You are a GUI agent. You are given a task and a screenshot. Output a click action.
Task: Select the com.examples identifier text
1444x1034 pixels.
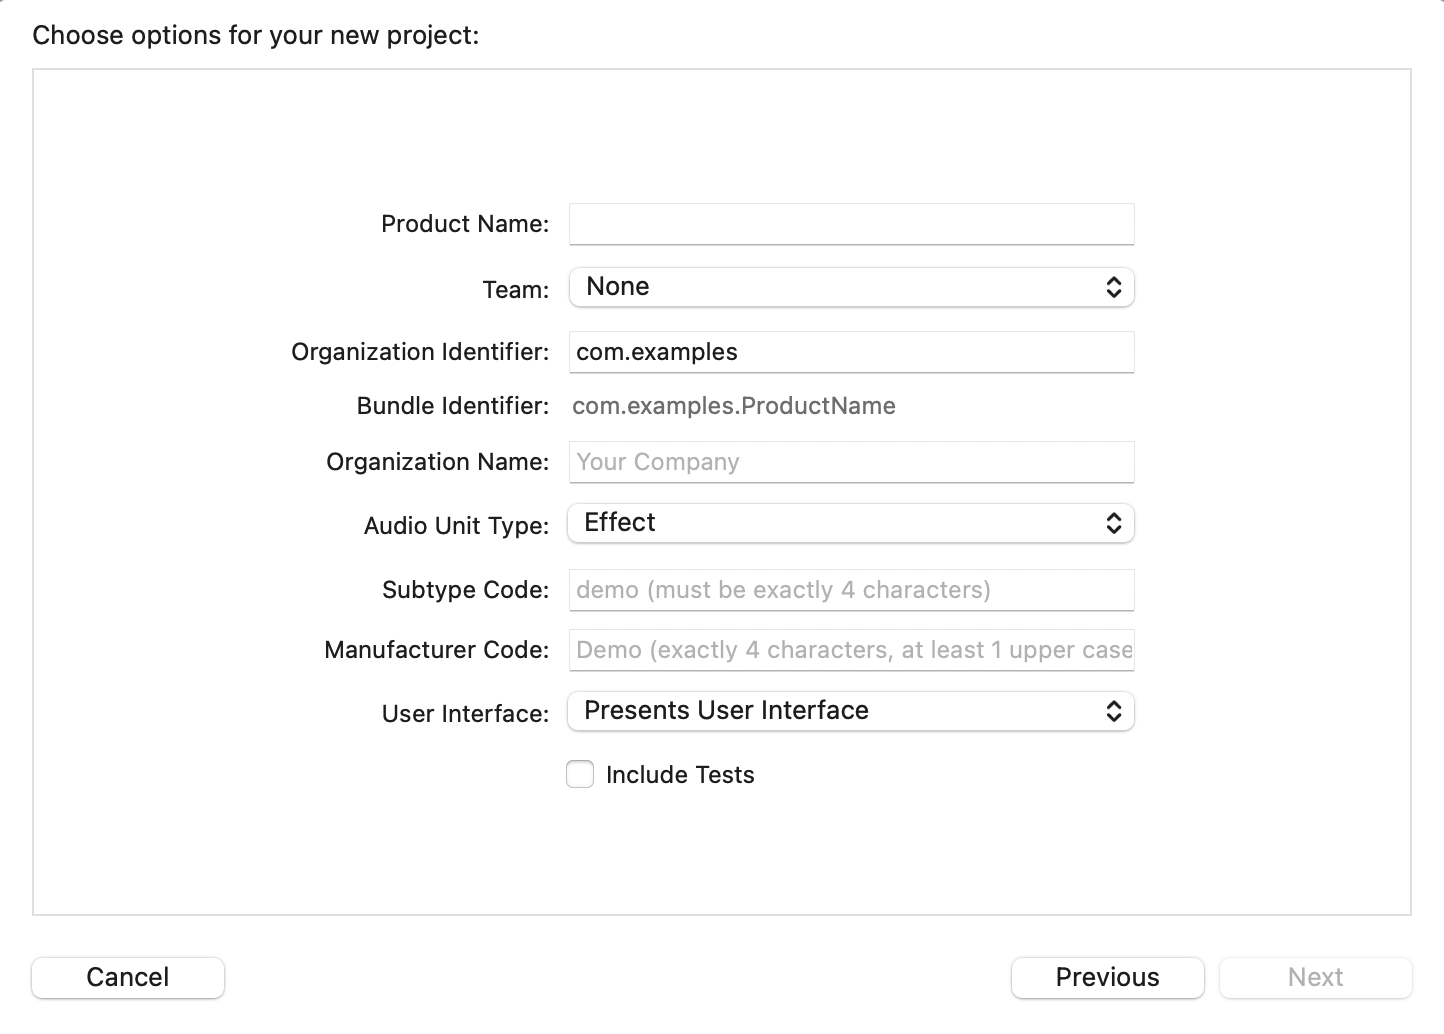[655, 352]
